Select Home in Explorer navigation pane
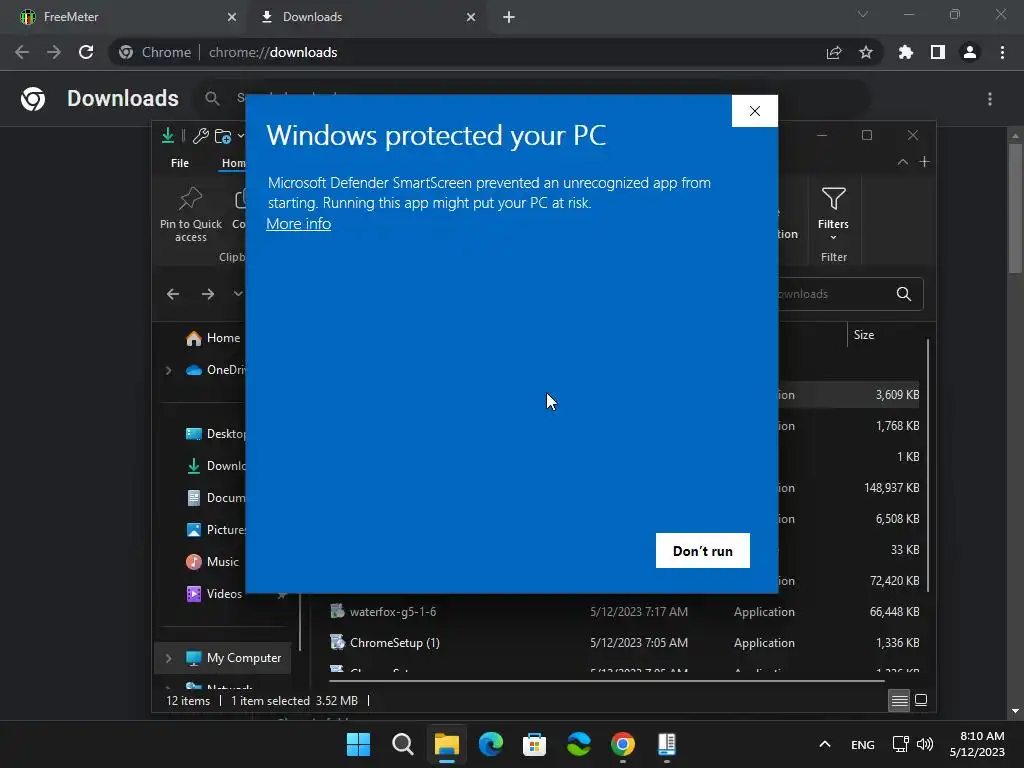Image resolution: width=1024 pixels, height=768 pixels. coord(213,338)
